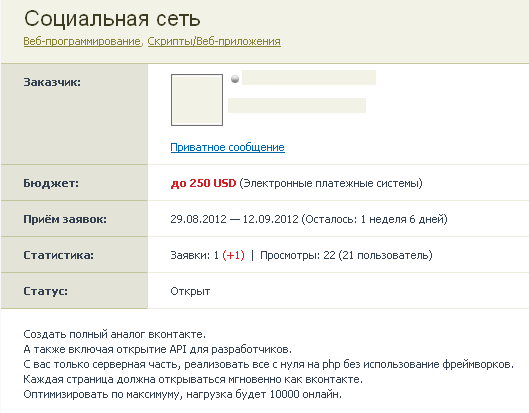Click the Бюджет row label

(x=51, y=183)
